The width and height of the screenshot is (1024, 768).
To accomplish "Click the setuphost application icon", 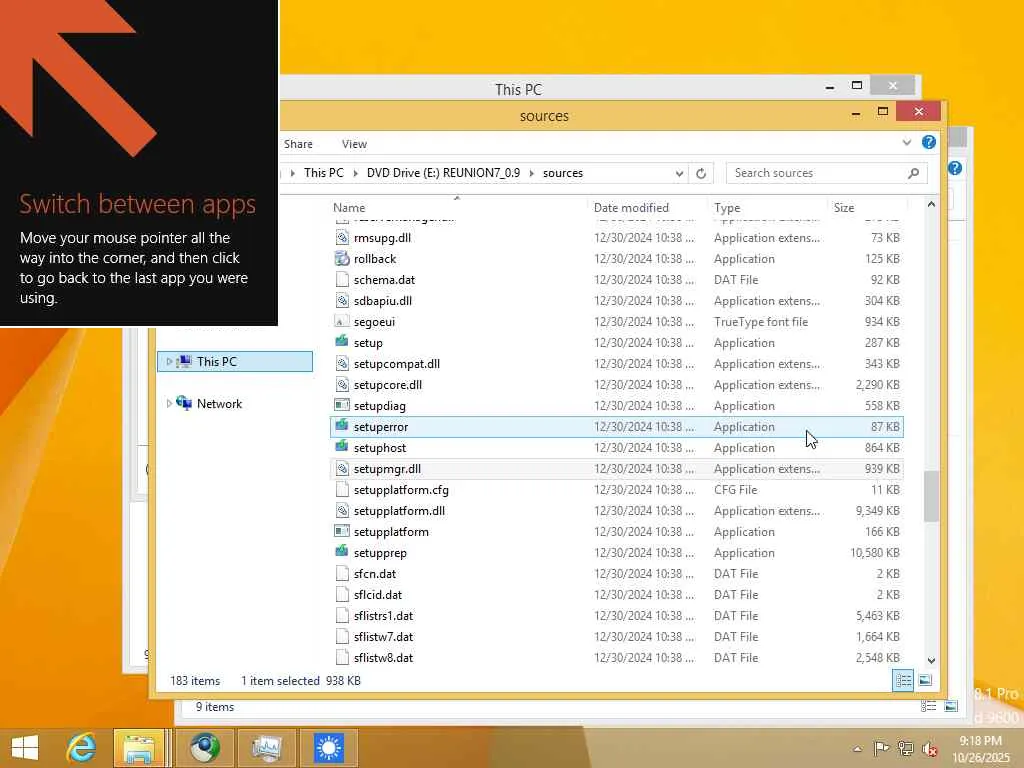I will (x=342, y=447).
